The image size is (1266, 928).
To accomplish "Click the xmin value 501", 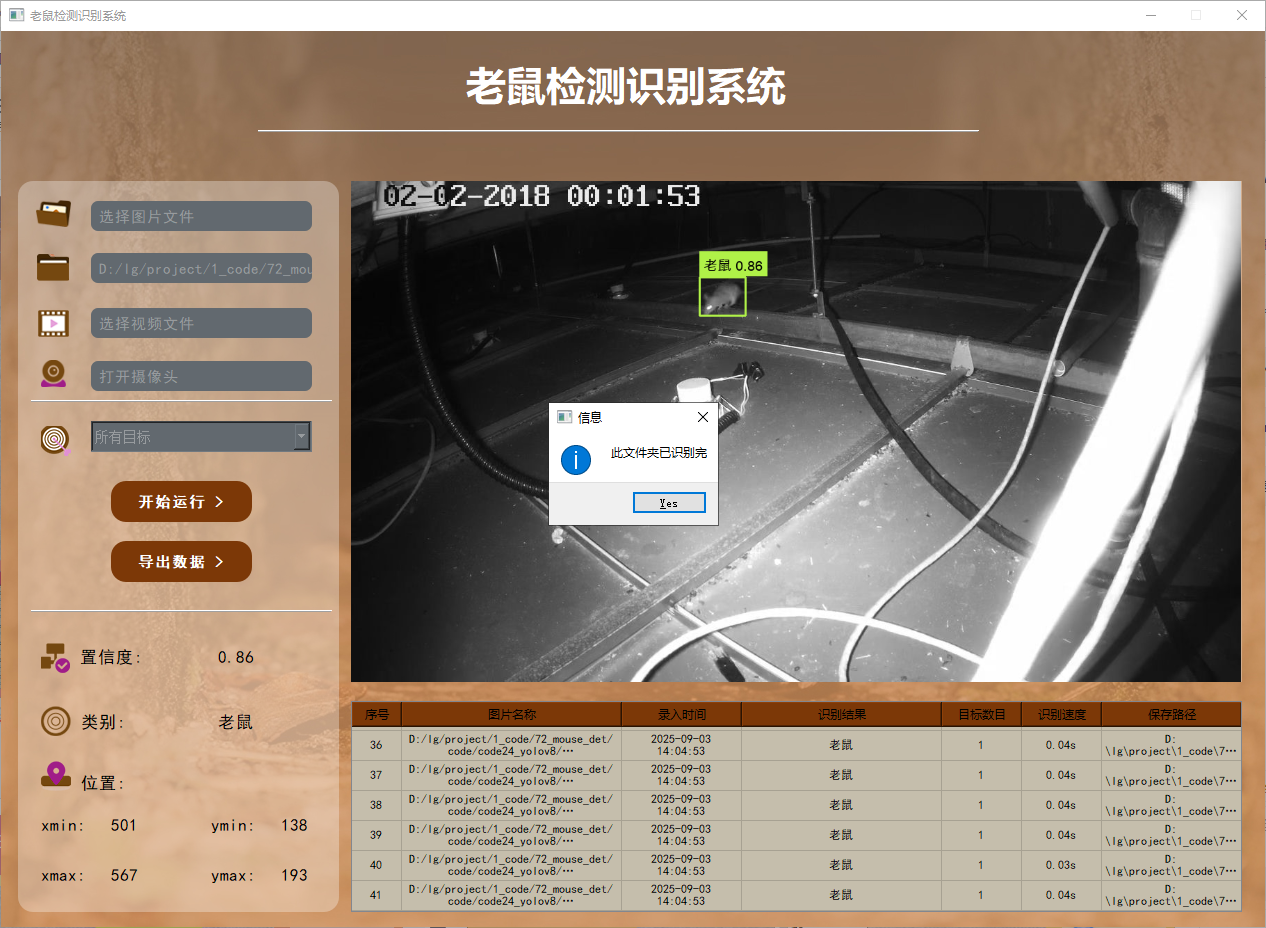I will 123,825.
